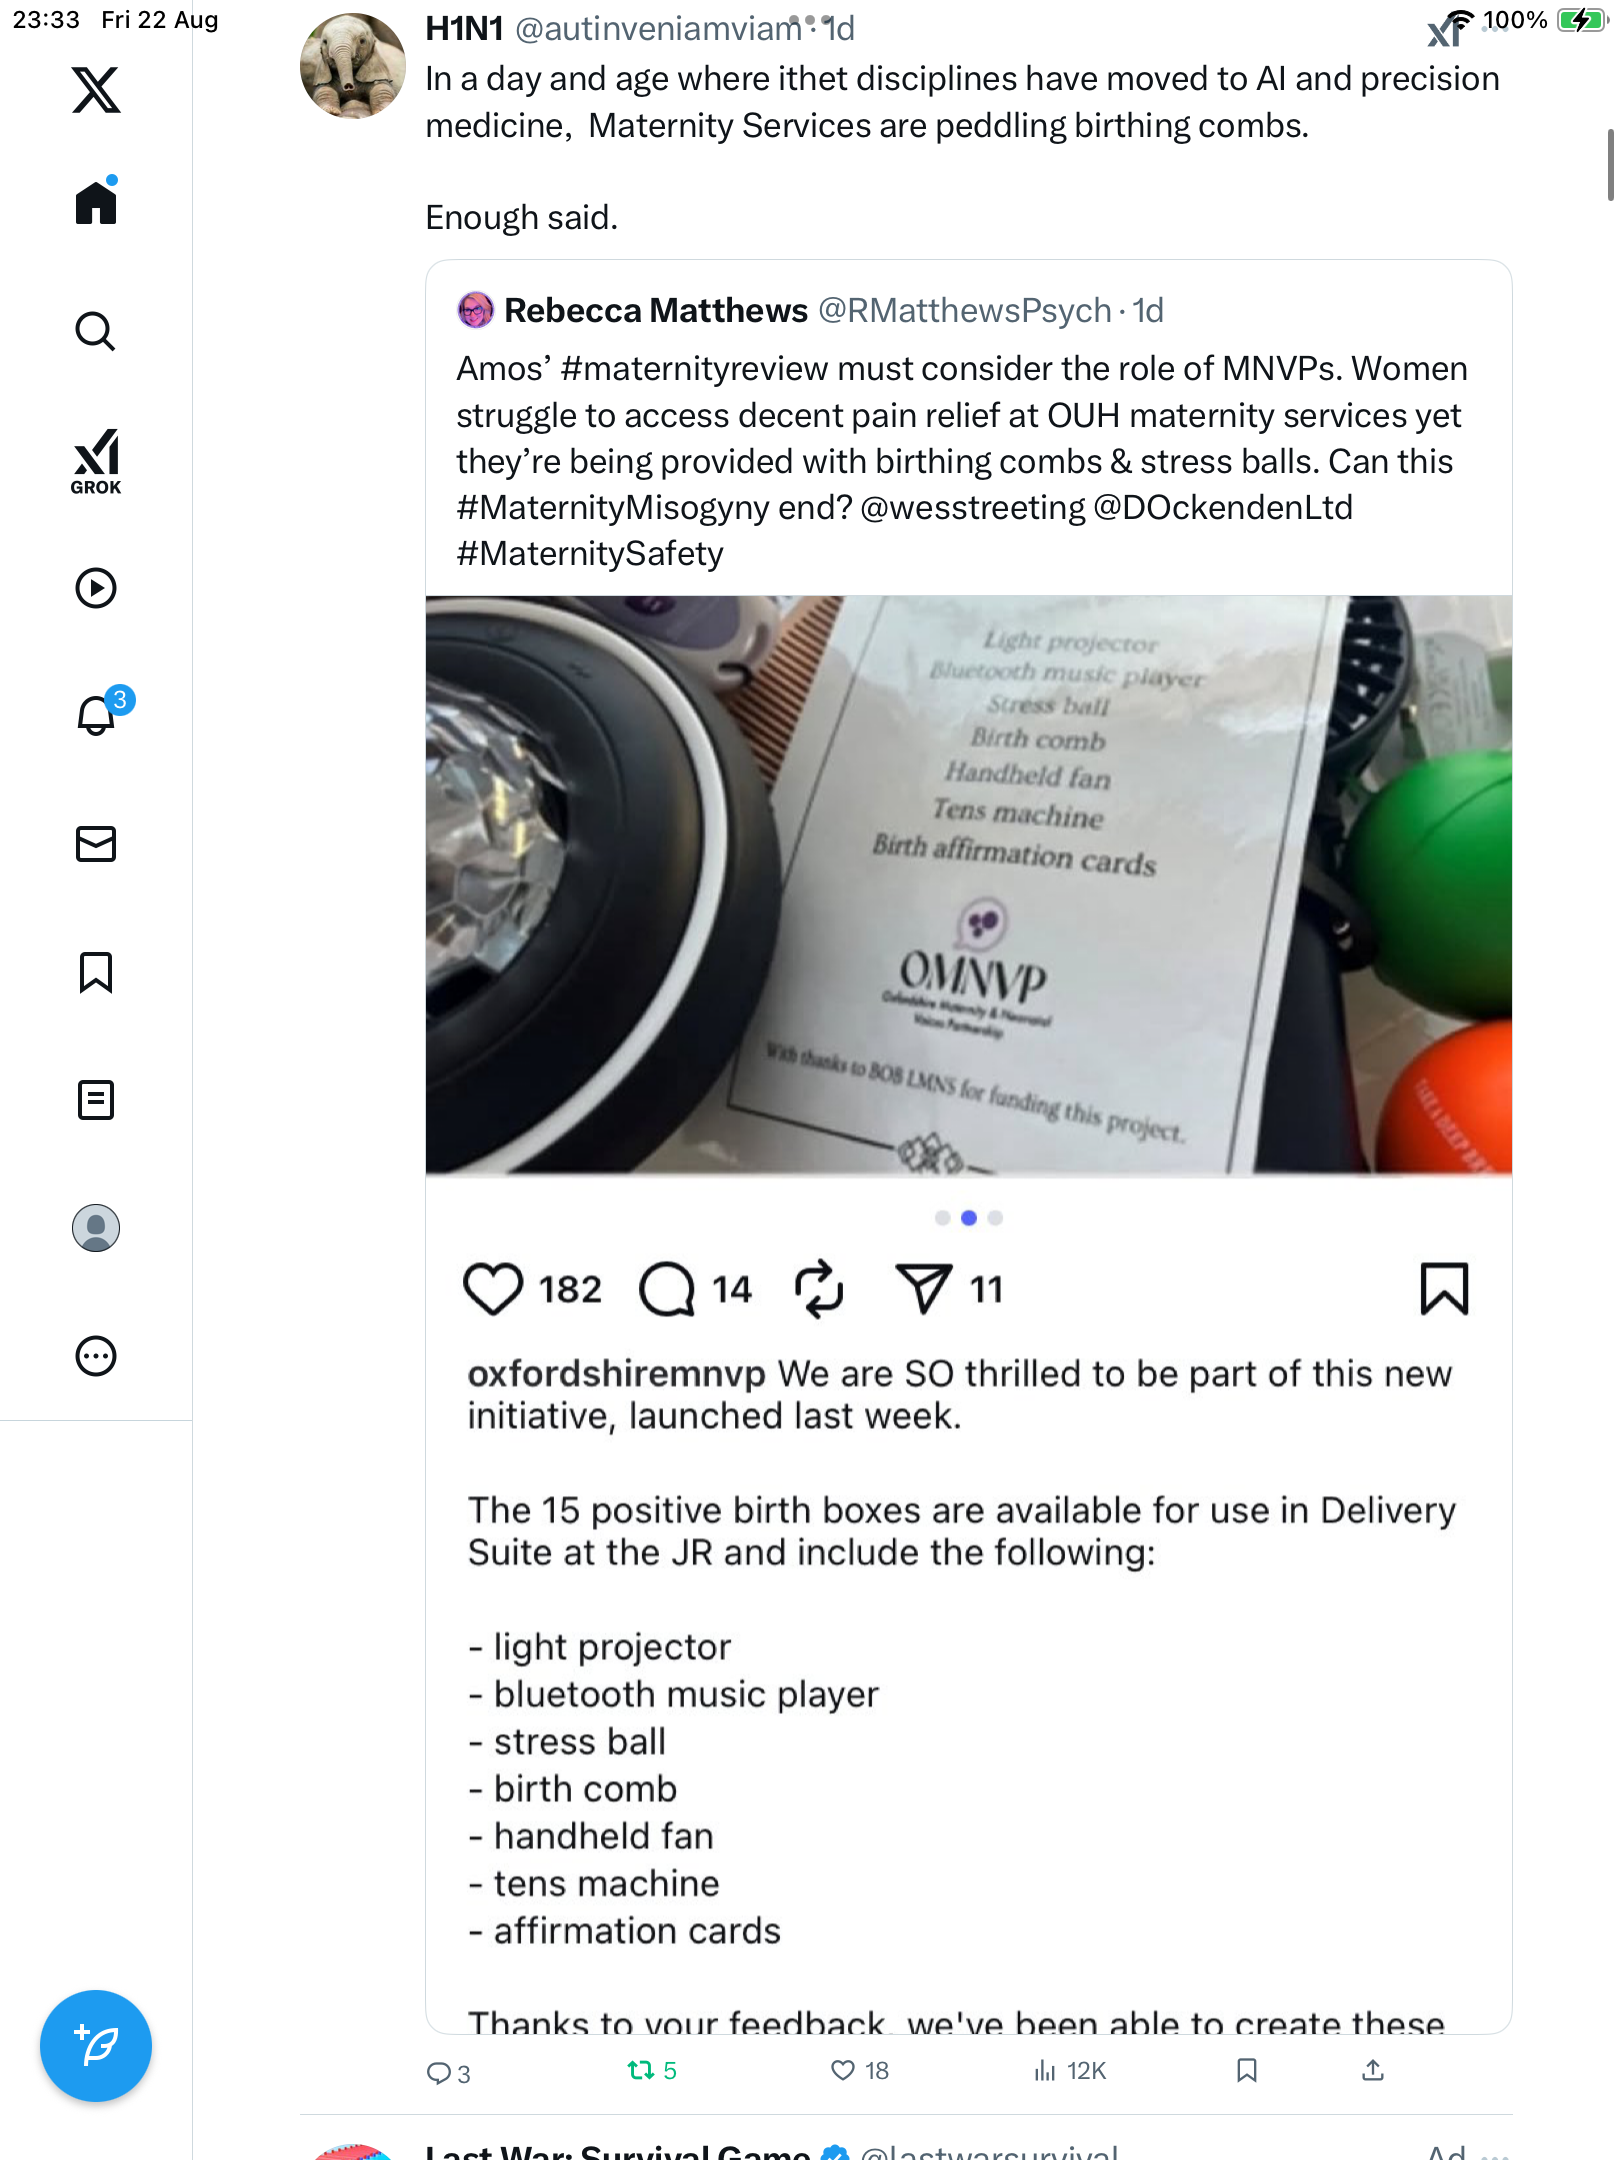Compose a new post
Viewport: 1620px width, 2160px height.
[96, 2046]
